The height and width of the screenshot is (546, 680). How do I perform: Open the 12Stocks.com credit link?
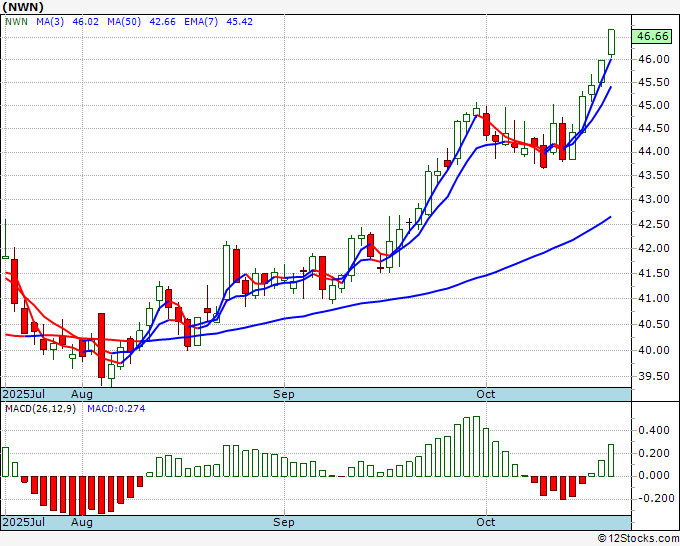(x=638, y=539)
